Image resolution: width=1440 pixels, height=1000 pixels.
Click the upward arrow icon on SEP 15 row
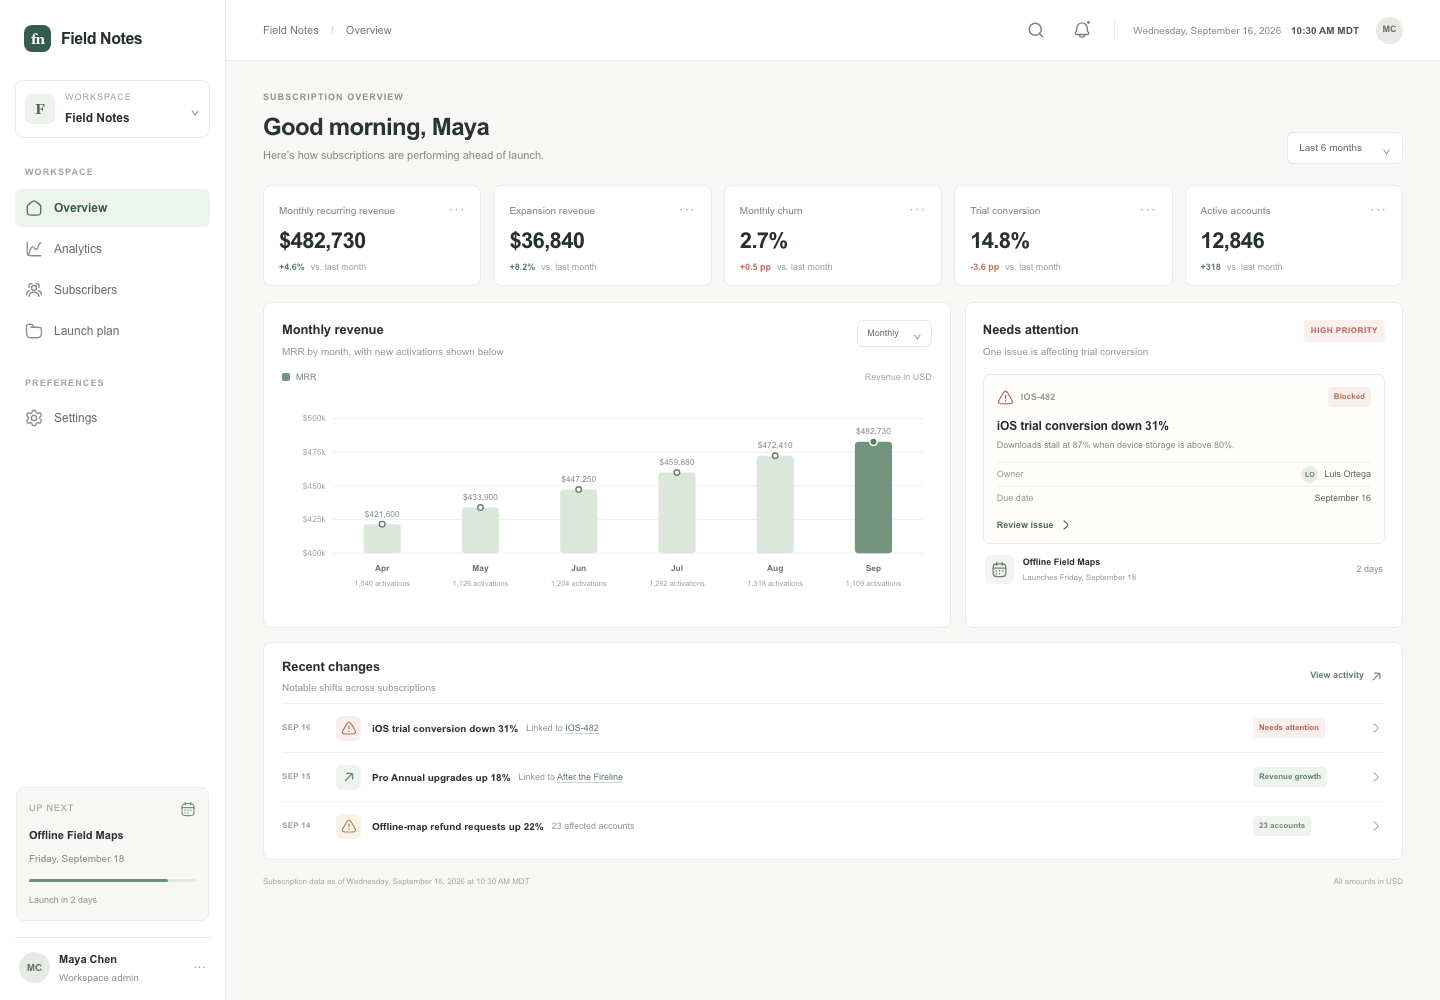pyautogui.click(x=349, y=777)
